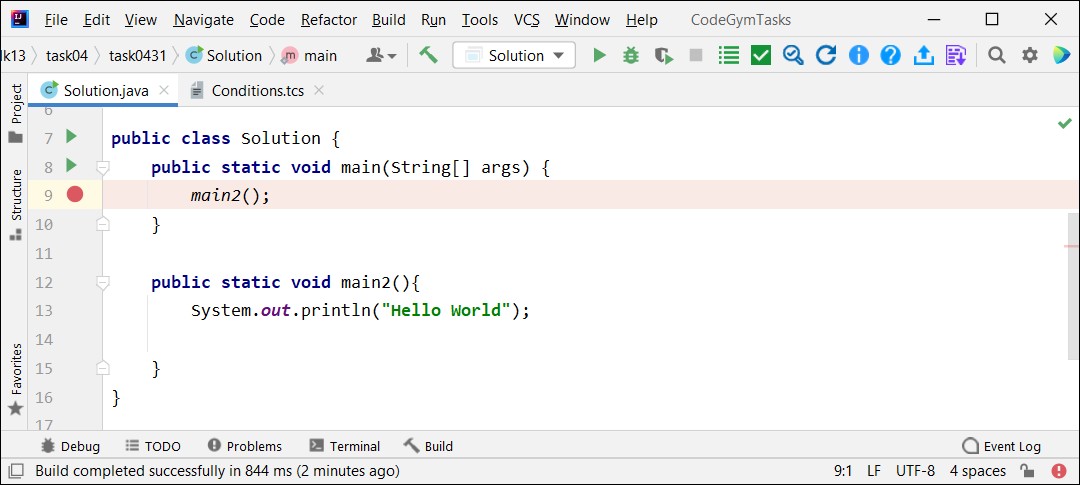Click the fold end marker on line 10
This screenshot has height=485, width=1080.
(x=103, y=224)
